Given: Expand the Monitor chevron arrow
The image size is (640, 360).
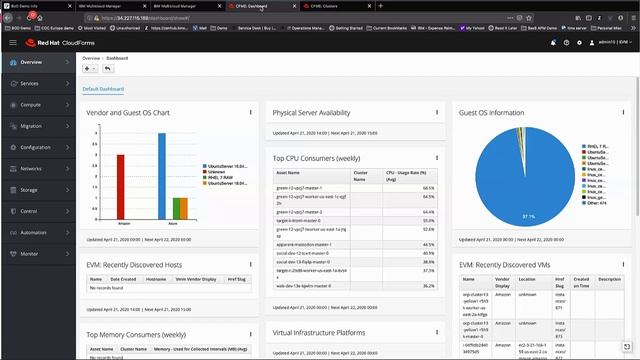Looking at the screenshot, I should pos(67,253).
